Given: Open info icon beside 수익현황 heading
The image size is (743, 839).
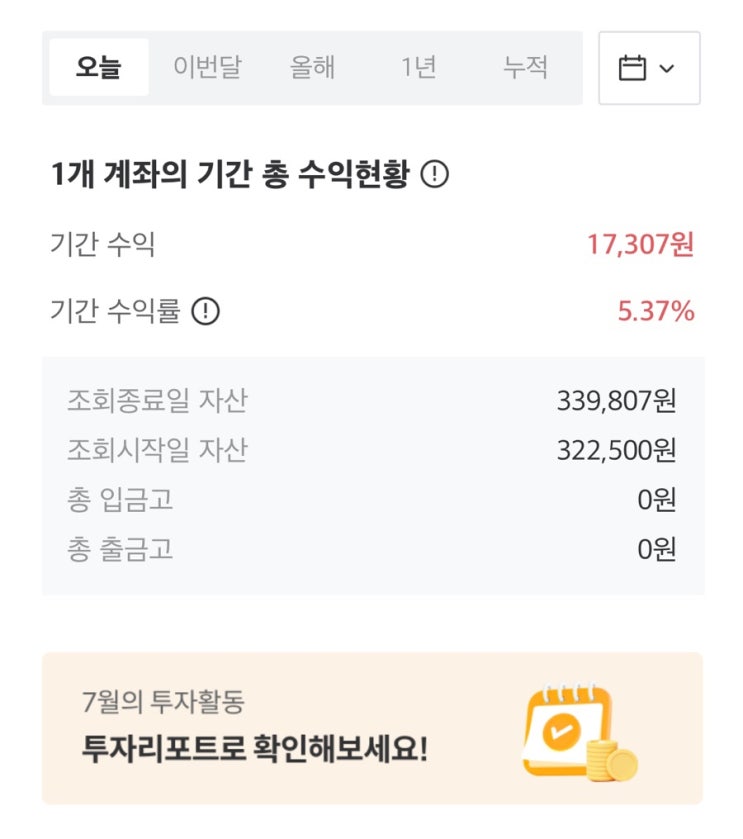Looking at the screenshot, I should pos(434,175).
